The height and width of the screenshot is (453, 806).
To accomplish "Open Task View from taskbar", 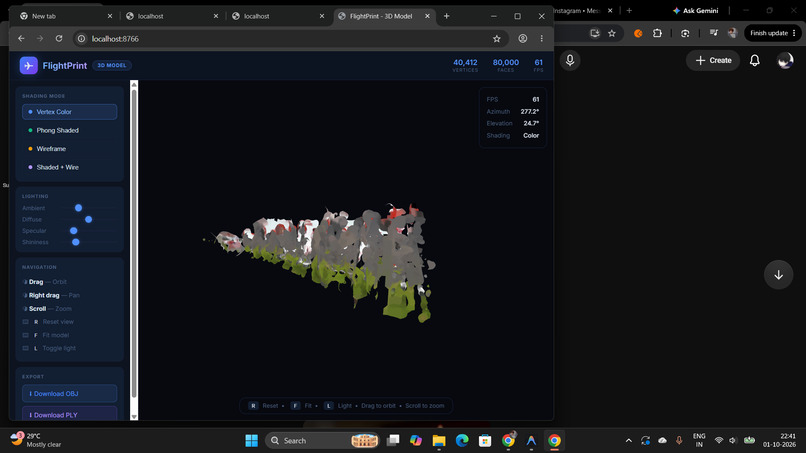I will pos(393,441).
